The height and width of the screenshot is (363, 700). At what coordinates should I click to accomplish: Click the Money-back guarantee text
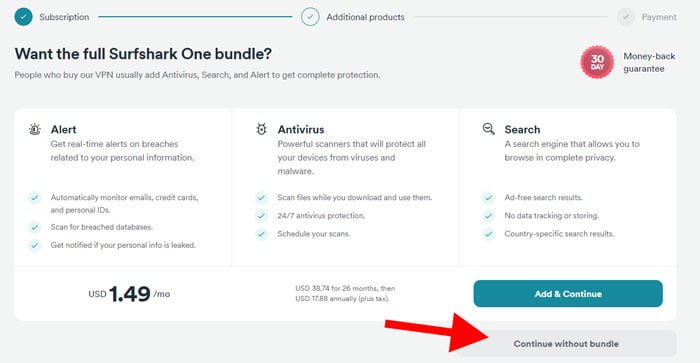[649, 63]
